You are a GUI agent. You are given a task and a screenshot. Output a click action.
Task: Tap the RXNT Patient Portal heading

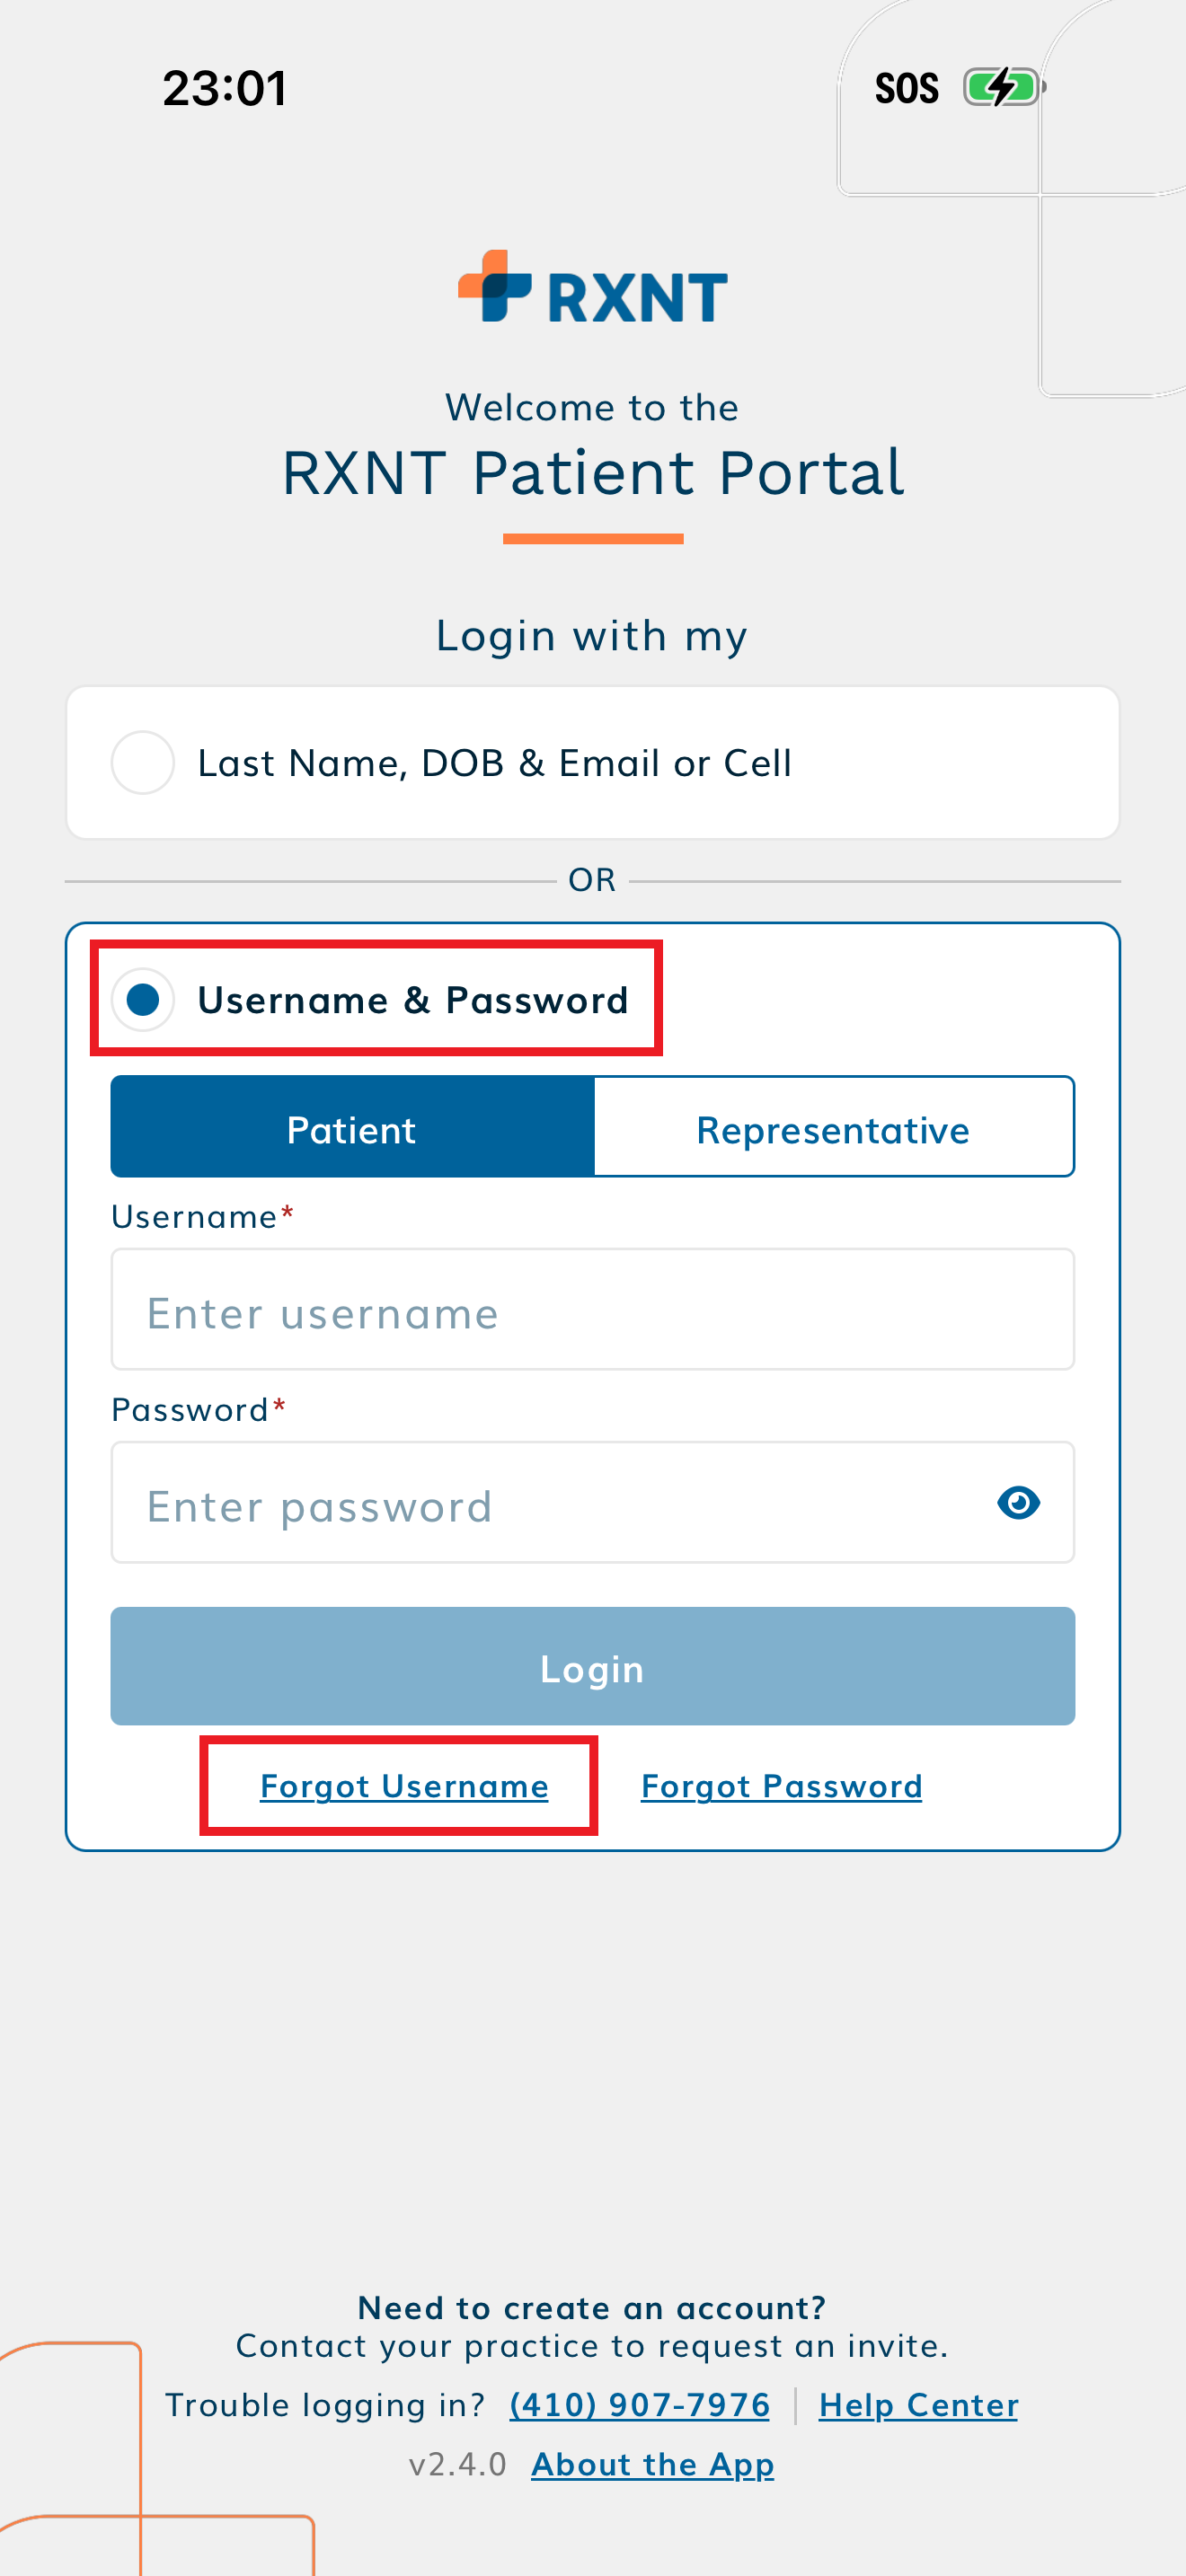pos(592,472)
